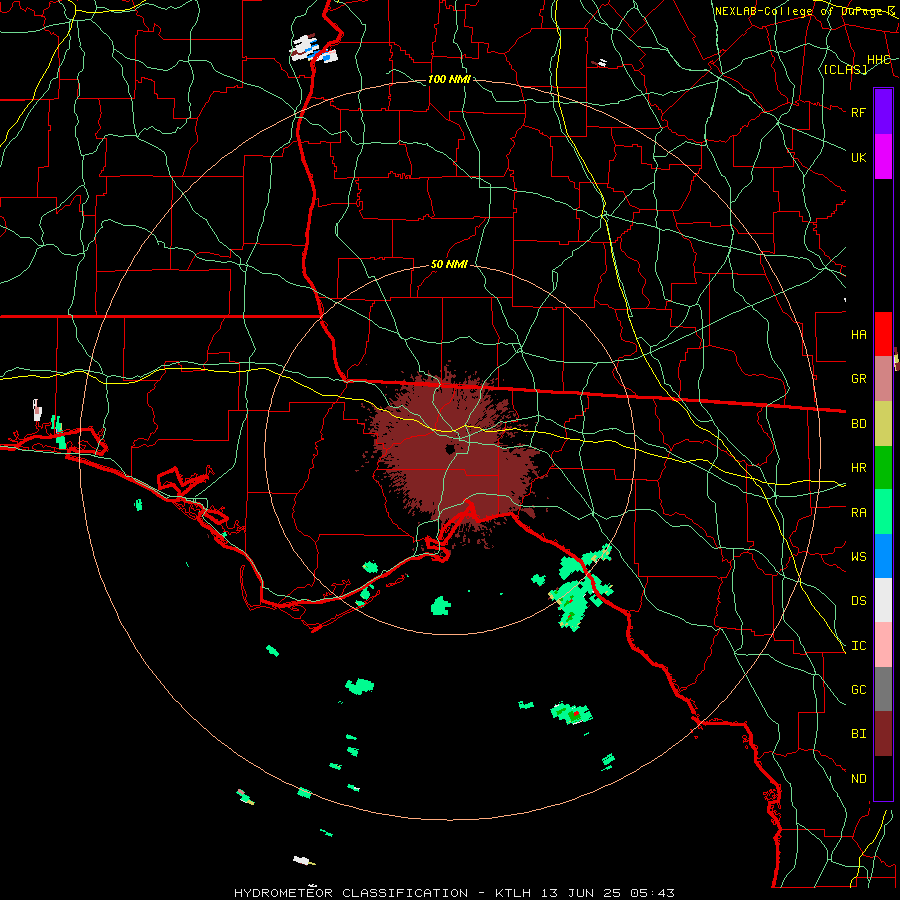The image size is (900, 900).
Task: Click the WS legend label
Action: pos(858,557)
